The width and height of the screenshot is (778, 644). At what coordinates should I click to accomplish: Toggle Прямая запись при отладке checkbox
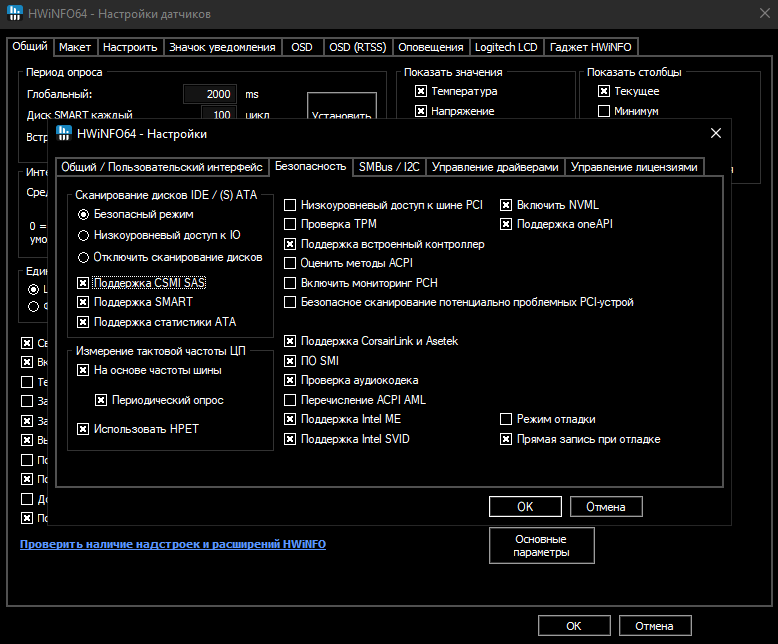(x=506, y=439)
